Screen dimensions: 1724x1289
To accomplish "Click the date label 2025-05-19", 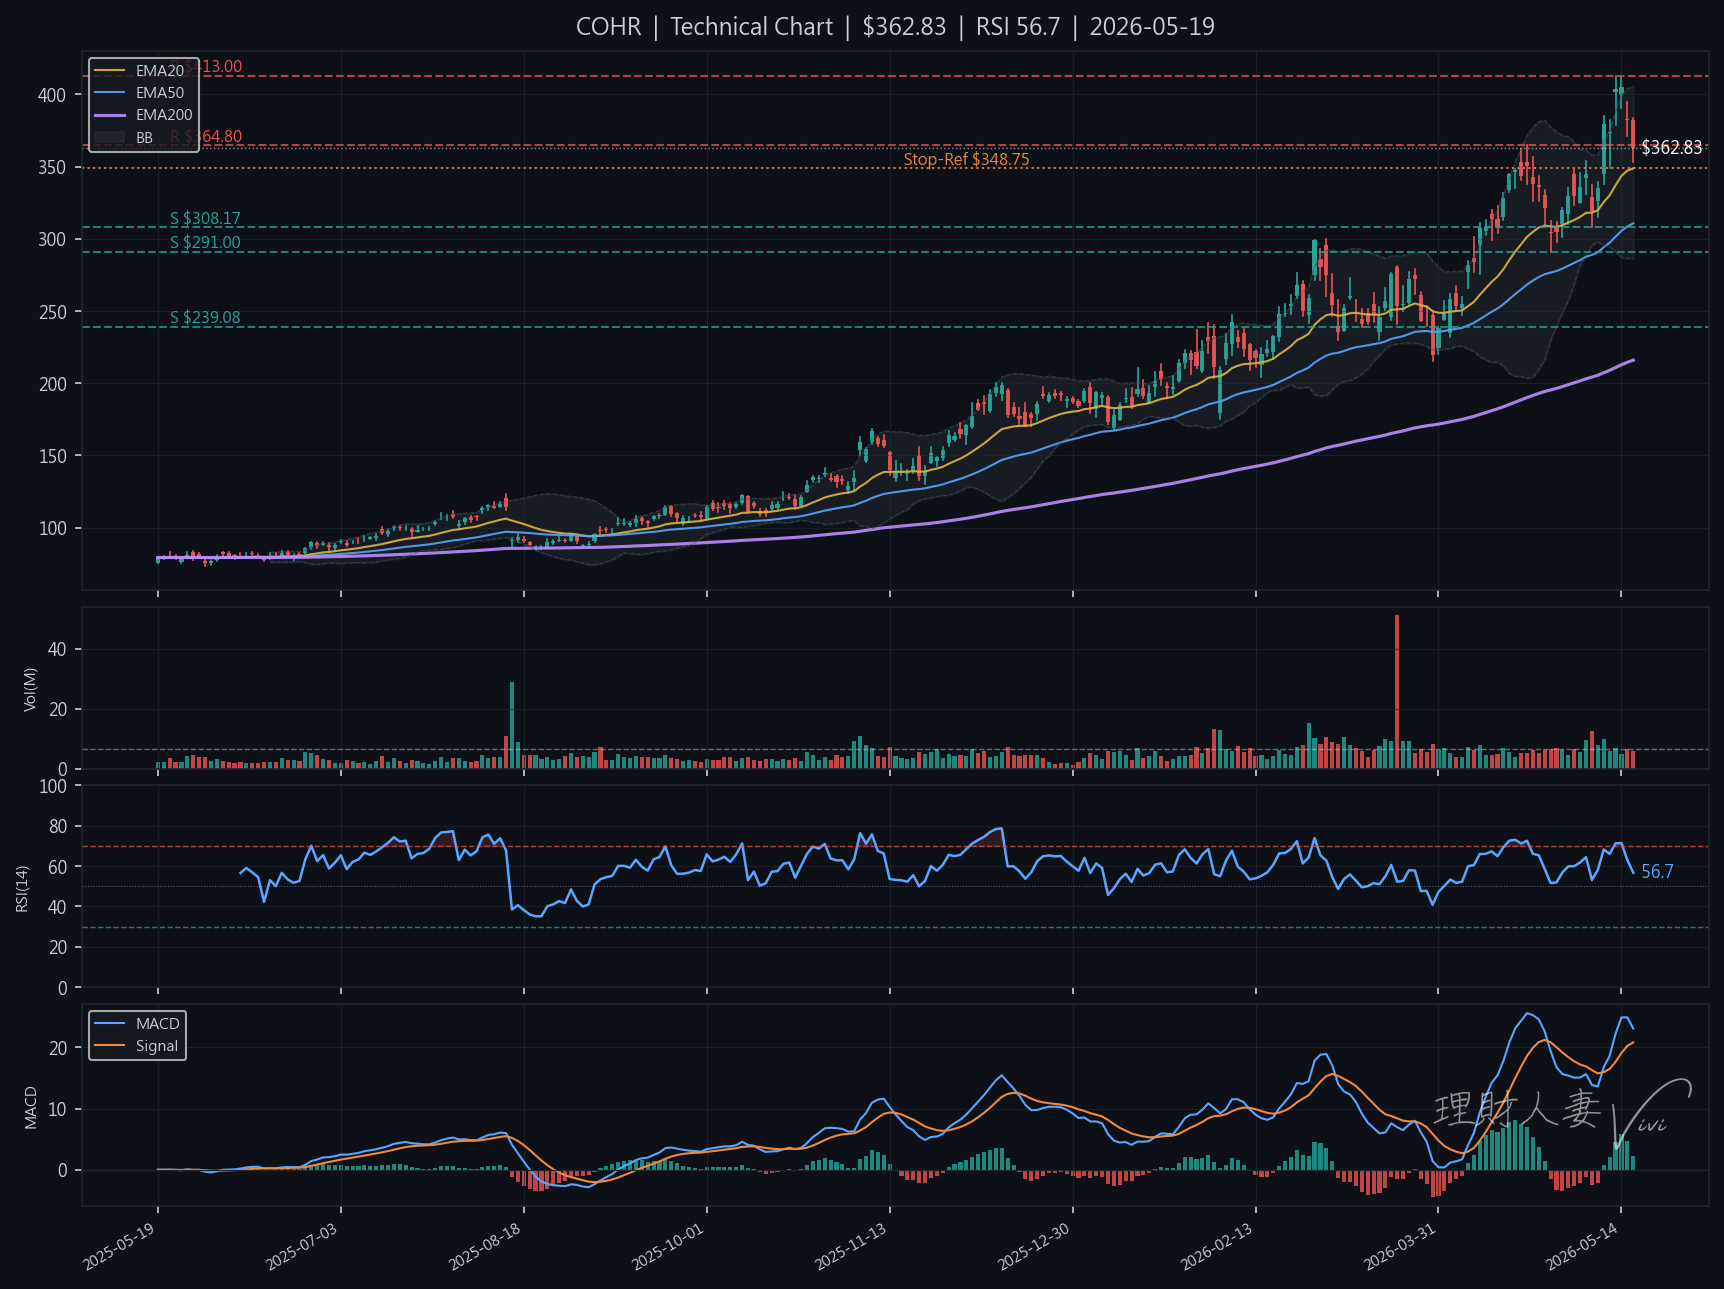I will click(120, 1246).
